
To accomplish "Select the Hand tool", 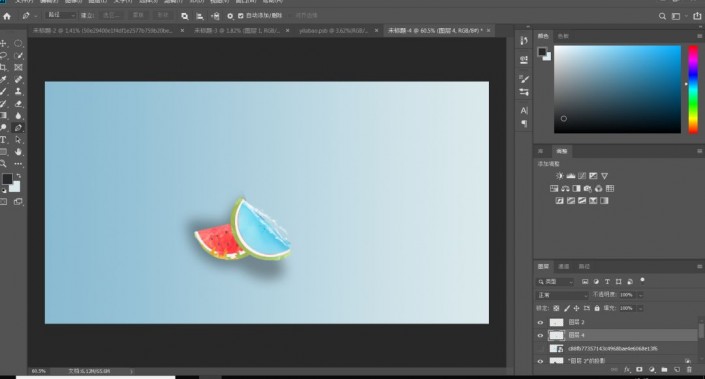I will pos(18,152).
